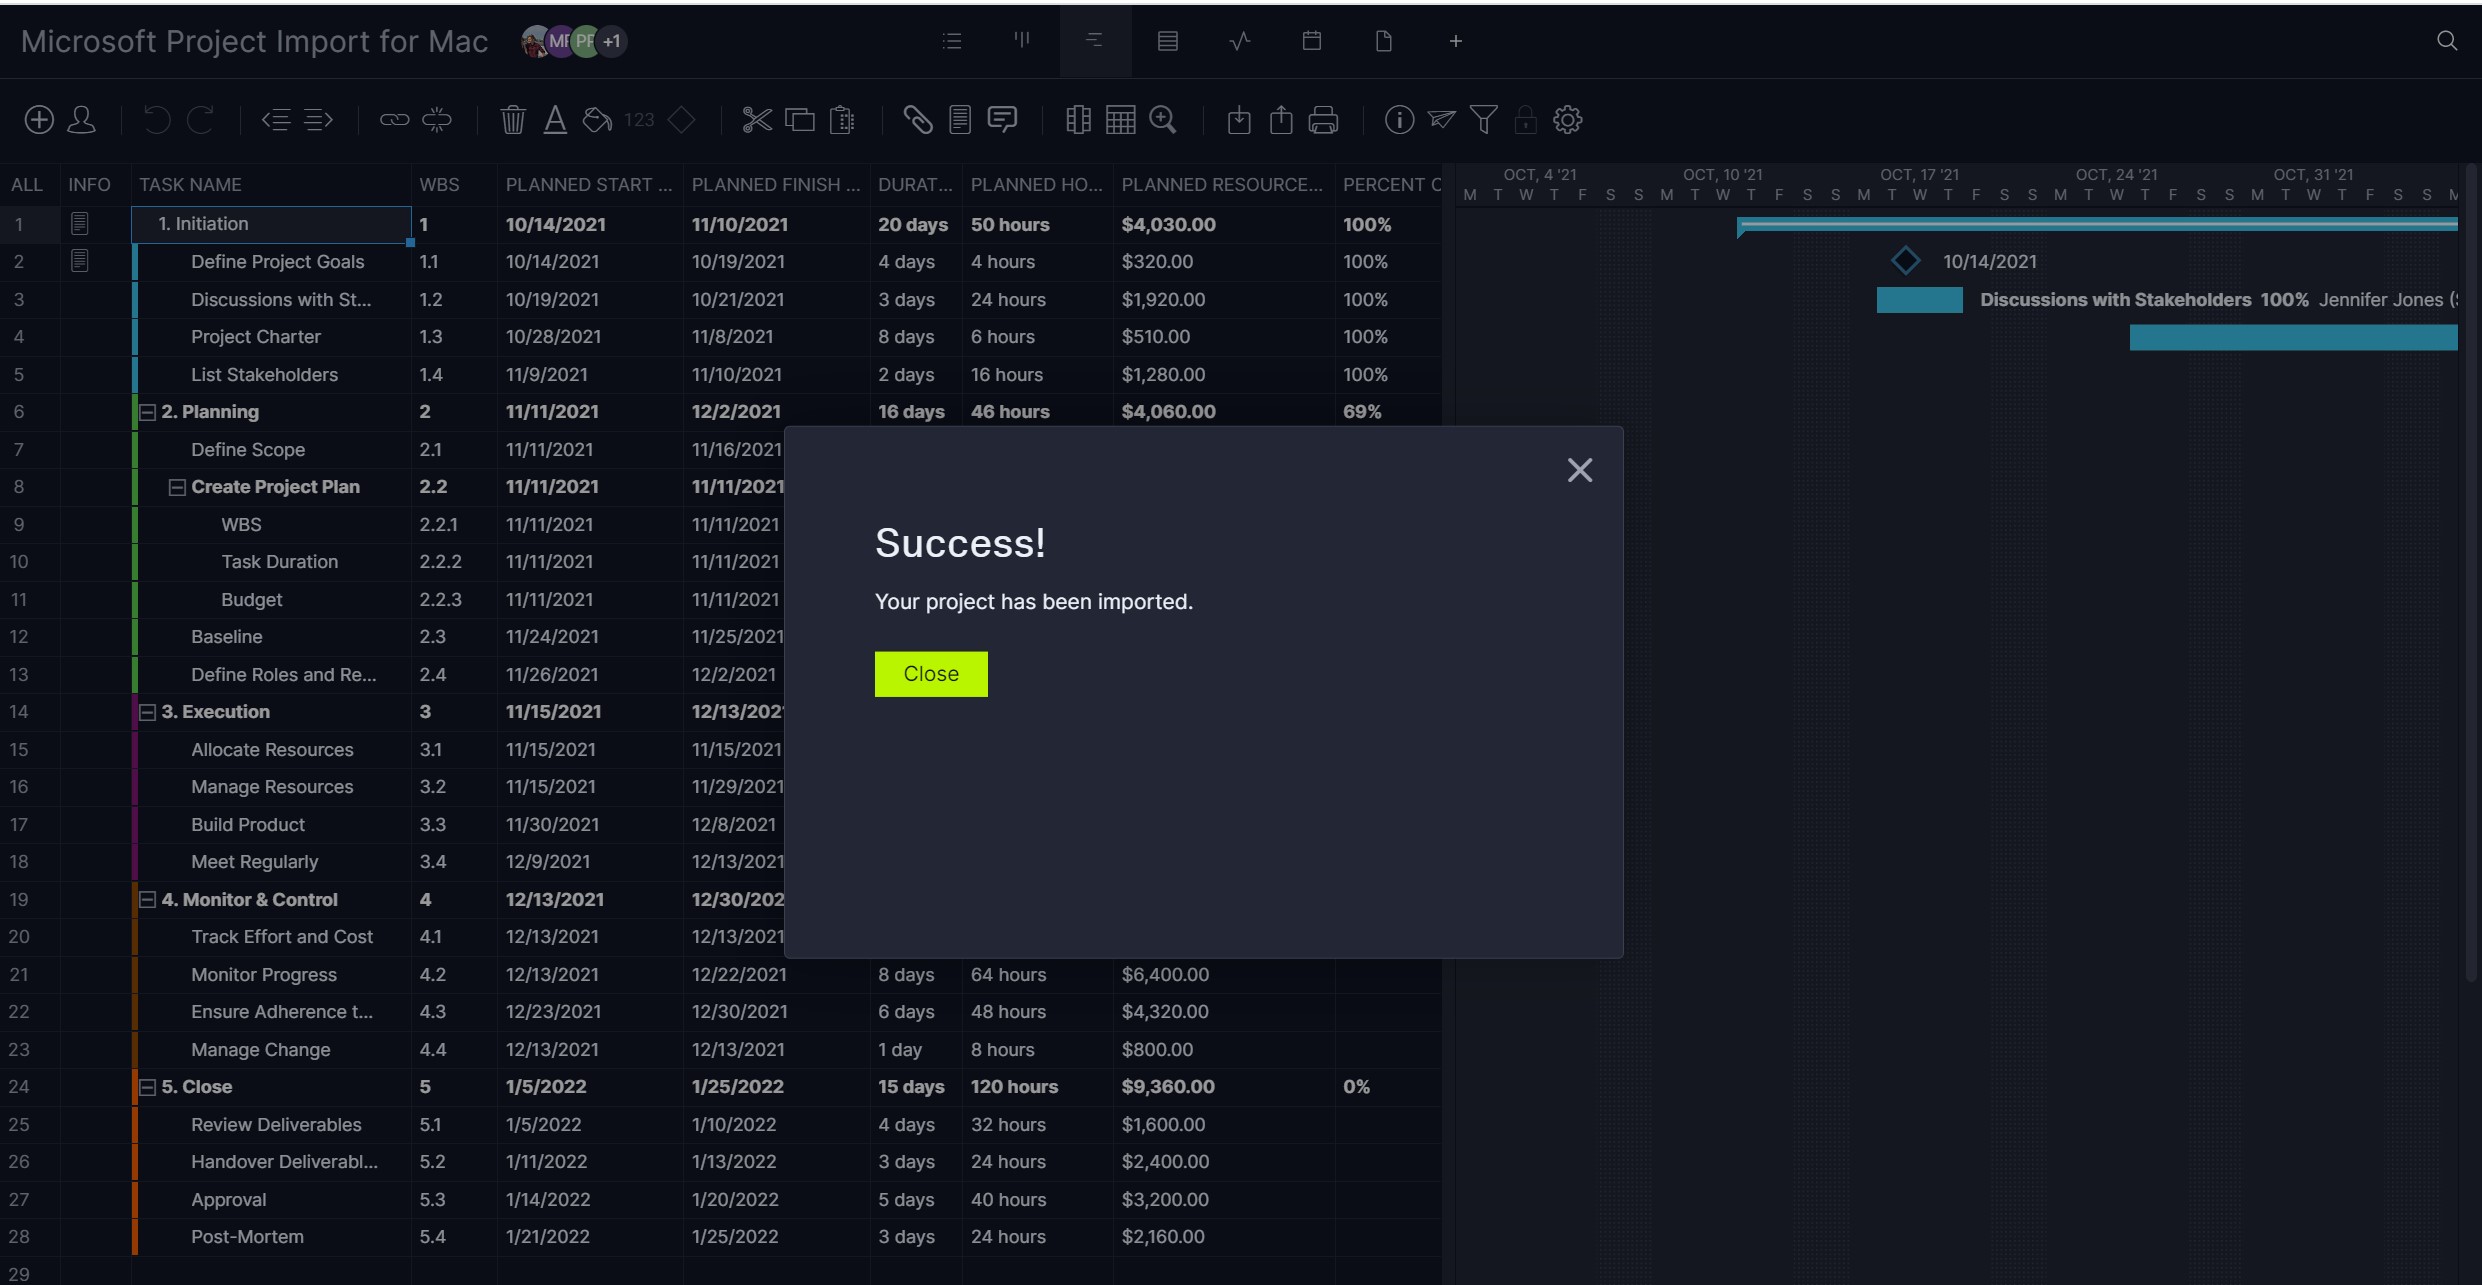Click the paperclip attachment icon

point(917,120)
